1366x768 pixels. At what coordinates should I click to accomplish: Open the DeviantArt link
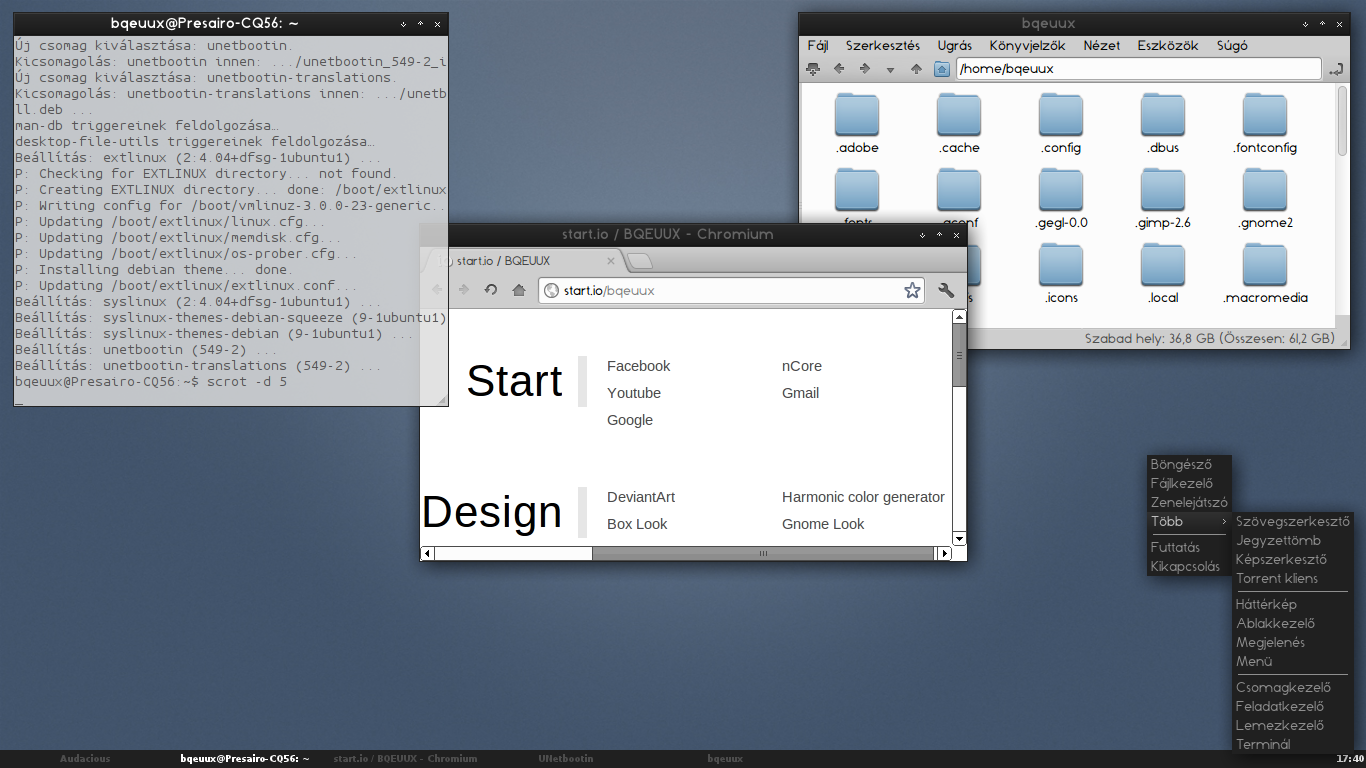[x=640, y=497]
